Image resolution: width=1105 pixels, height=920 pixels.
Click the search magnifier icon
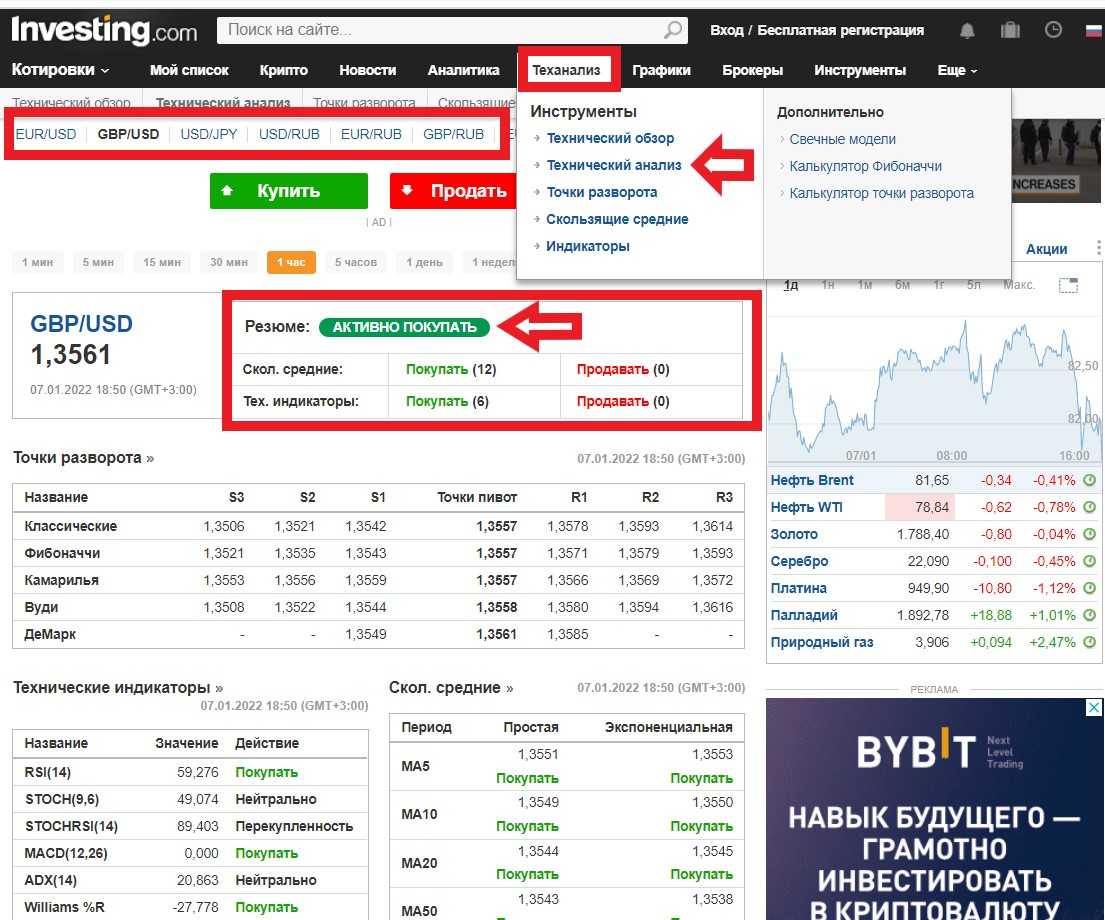[674, 30]
